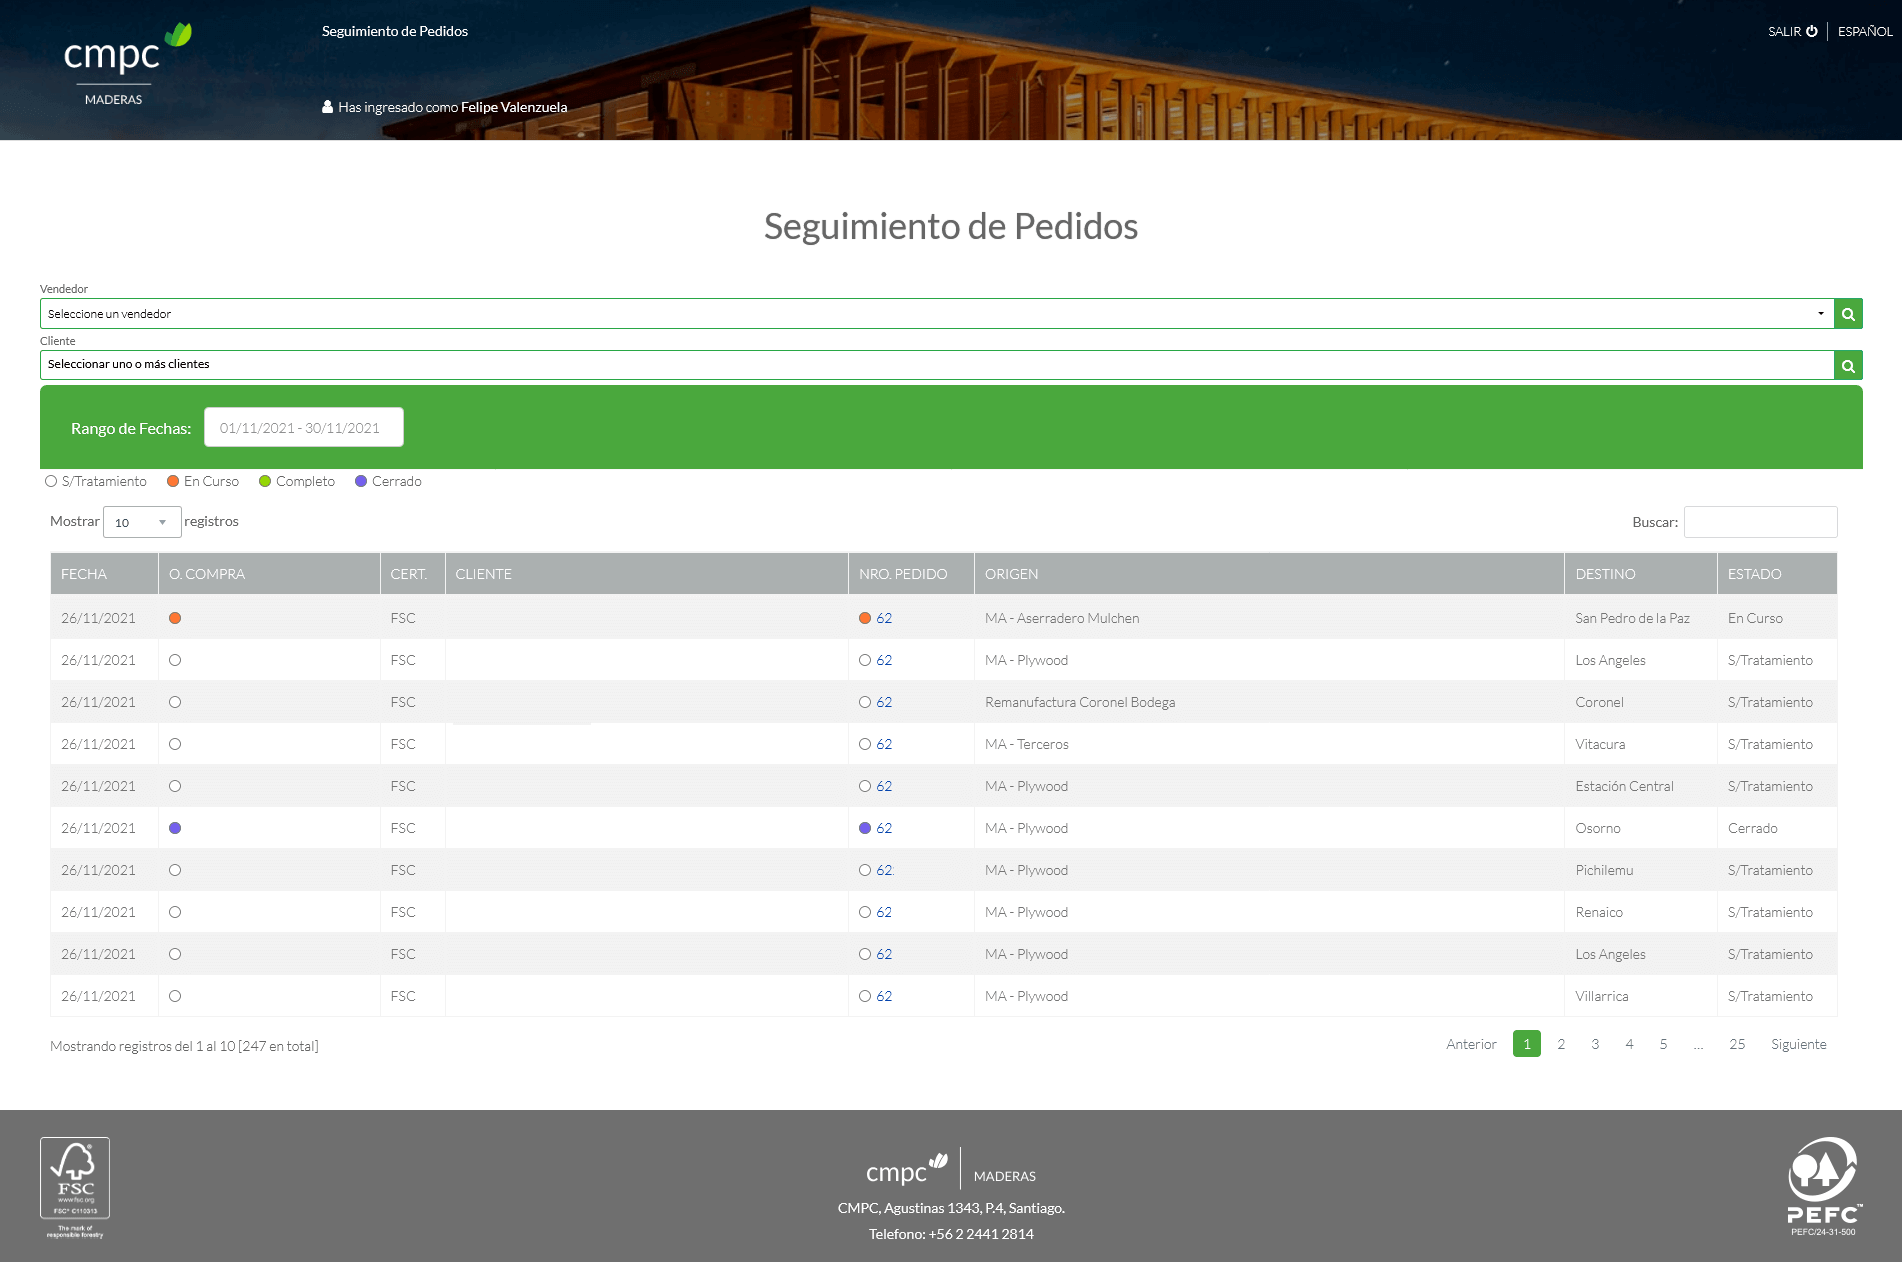Image resolution: width=1902 pixels, height=1262 pixels.
Task: Click the Buscar search input field
Action: click(1760, 523)
